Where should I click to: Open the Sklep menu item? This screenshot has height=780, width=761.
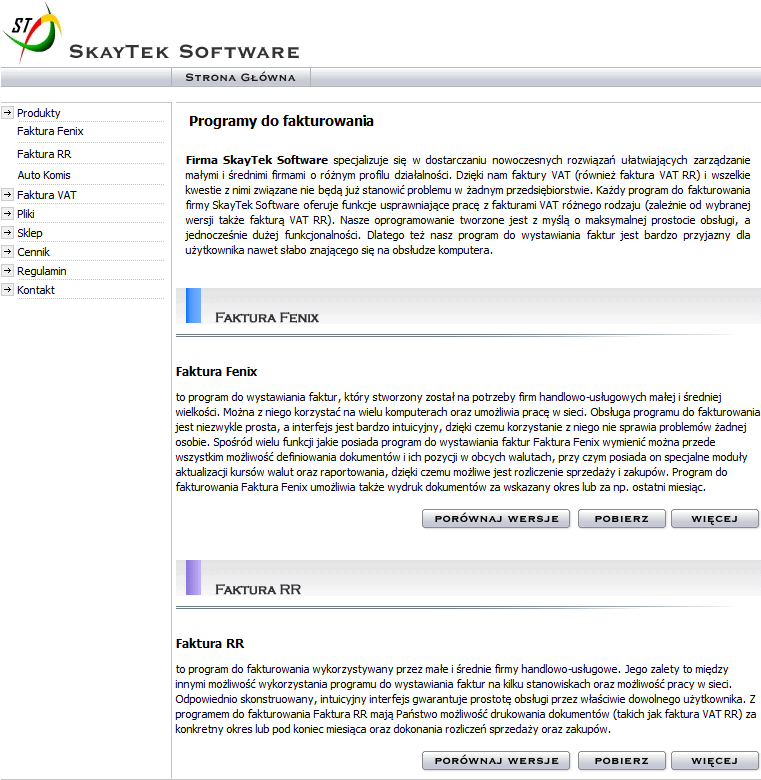tap(30, 233)
